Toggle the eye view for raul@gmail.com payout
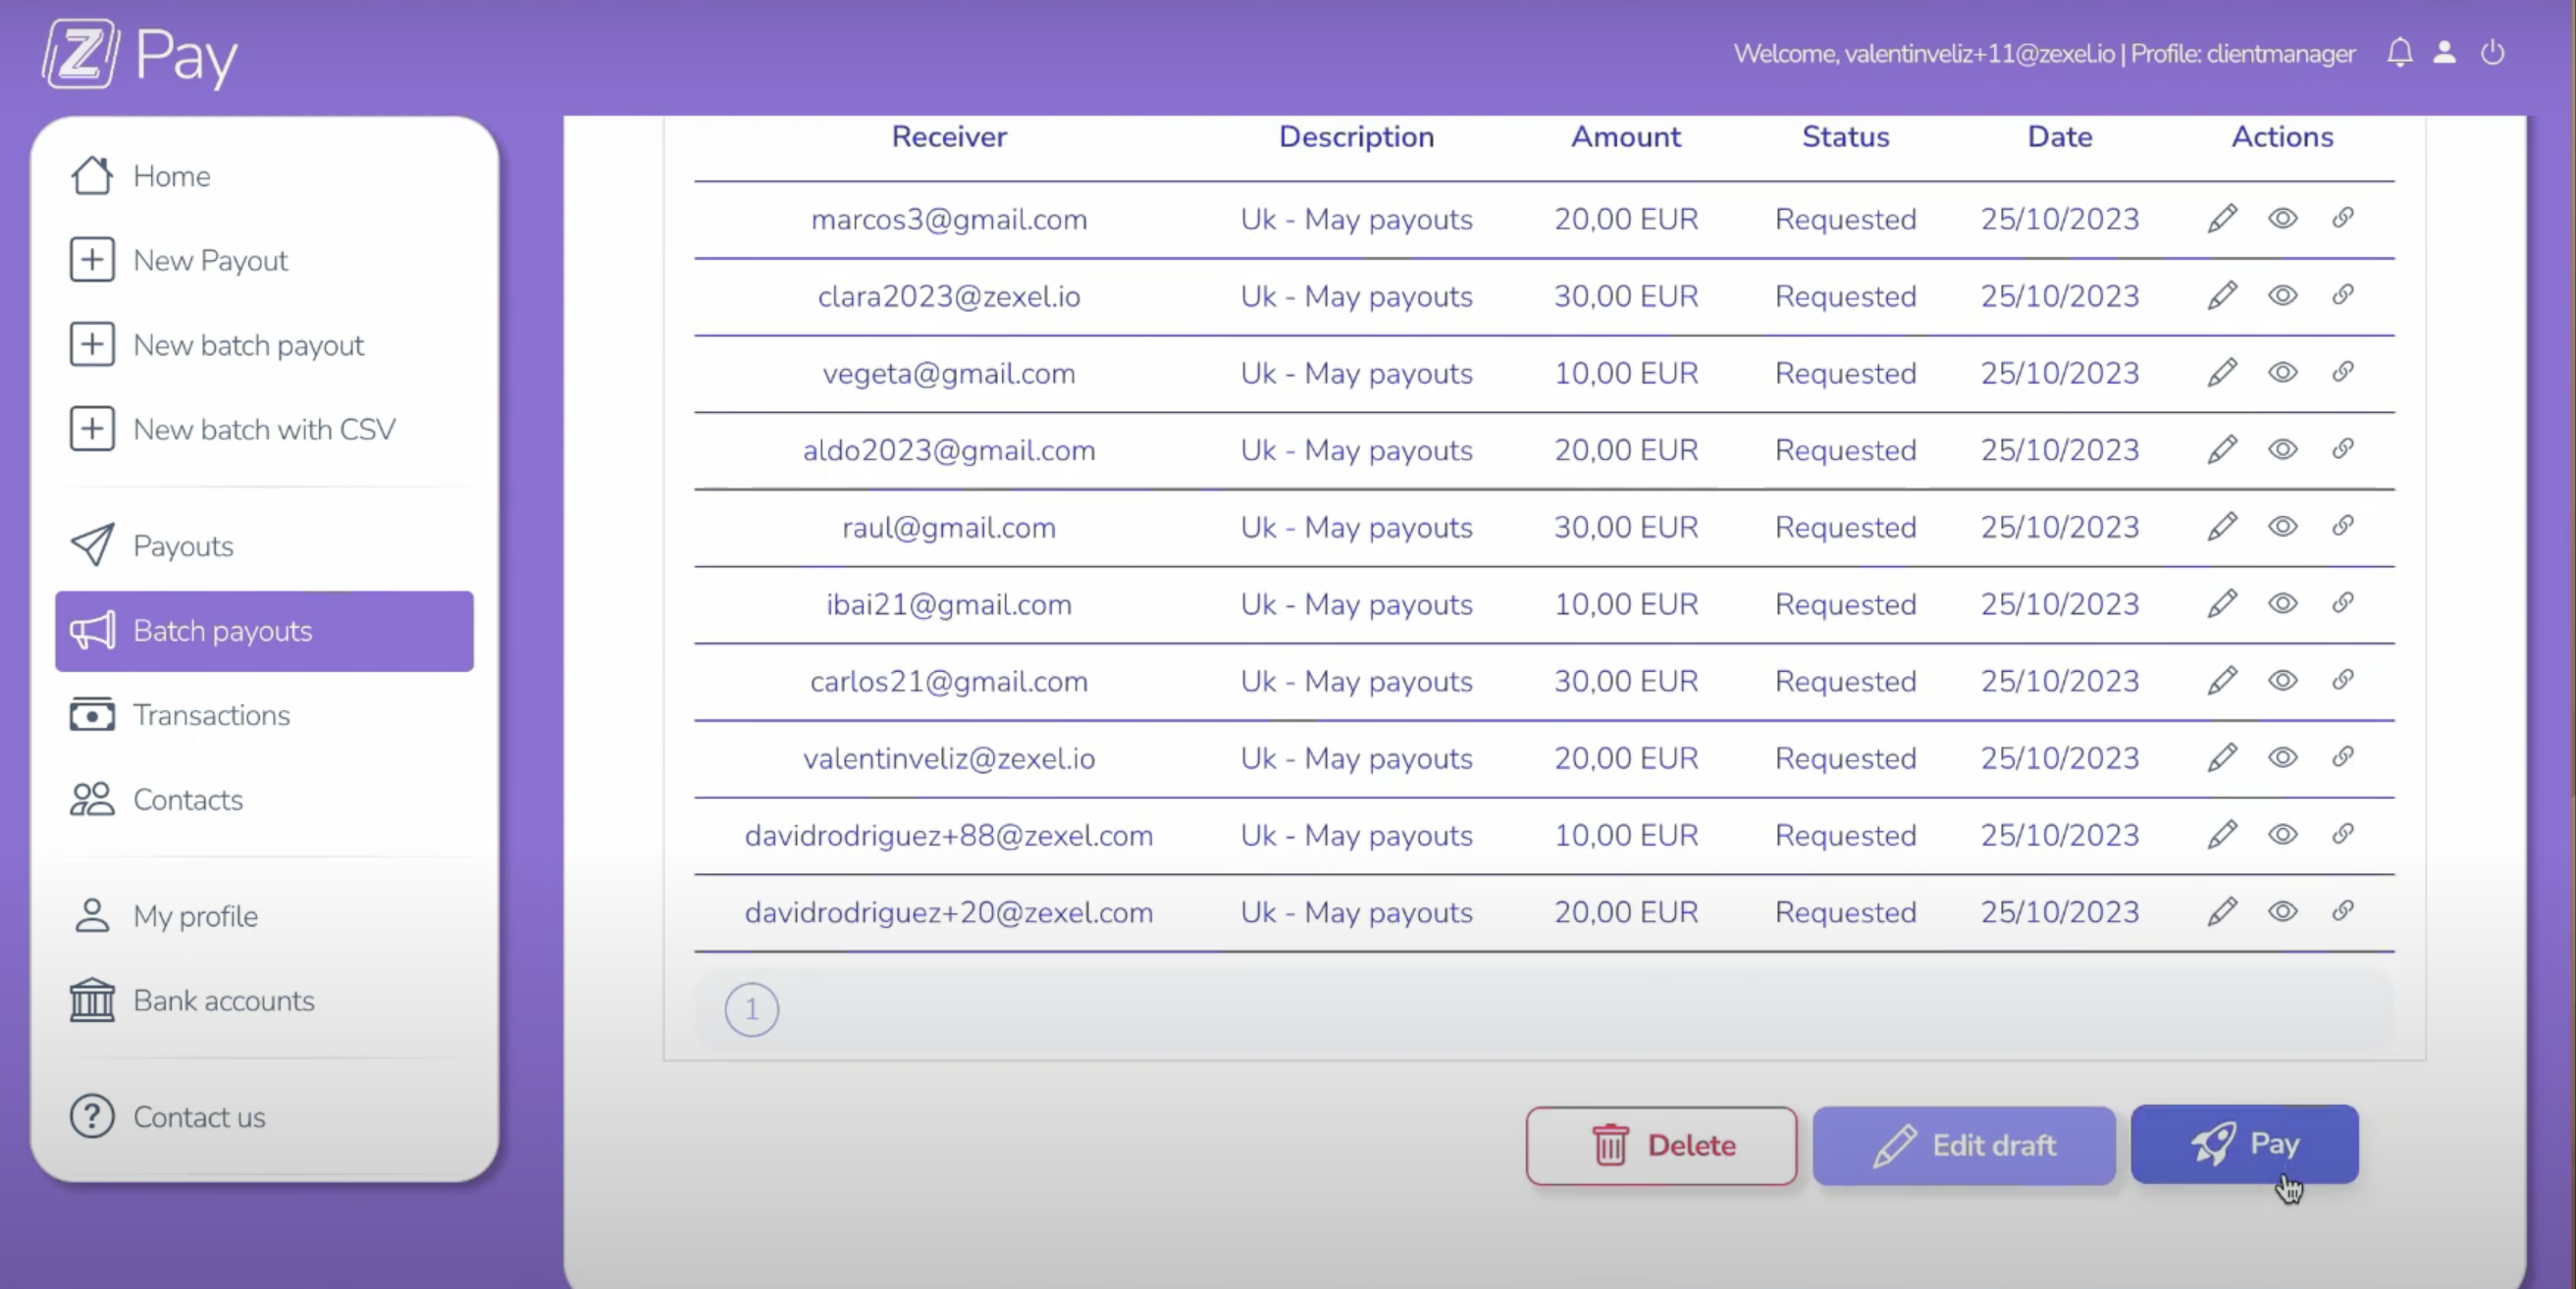This screenshot has height=1289, width=2576. 2283,527
